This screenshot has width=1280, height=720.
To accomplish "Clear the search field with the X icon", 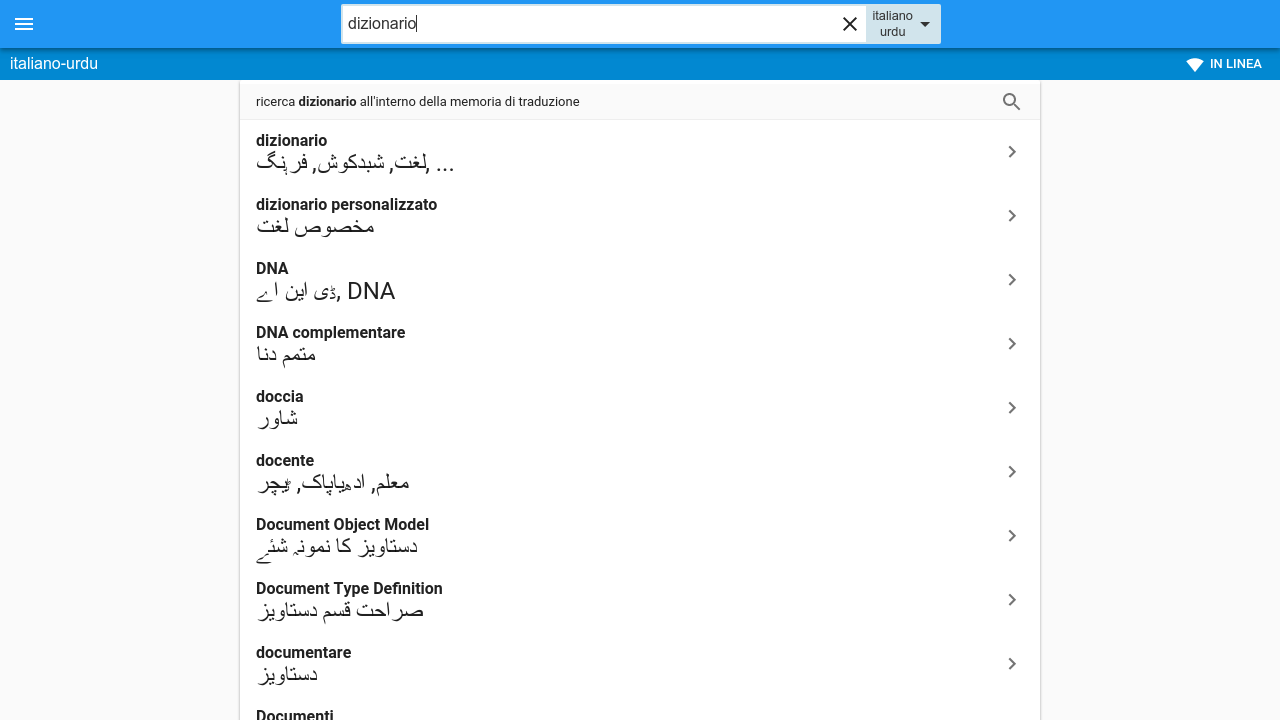I will tap(850, 24).
